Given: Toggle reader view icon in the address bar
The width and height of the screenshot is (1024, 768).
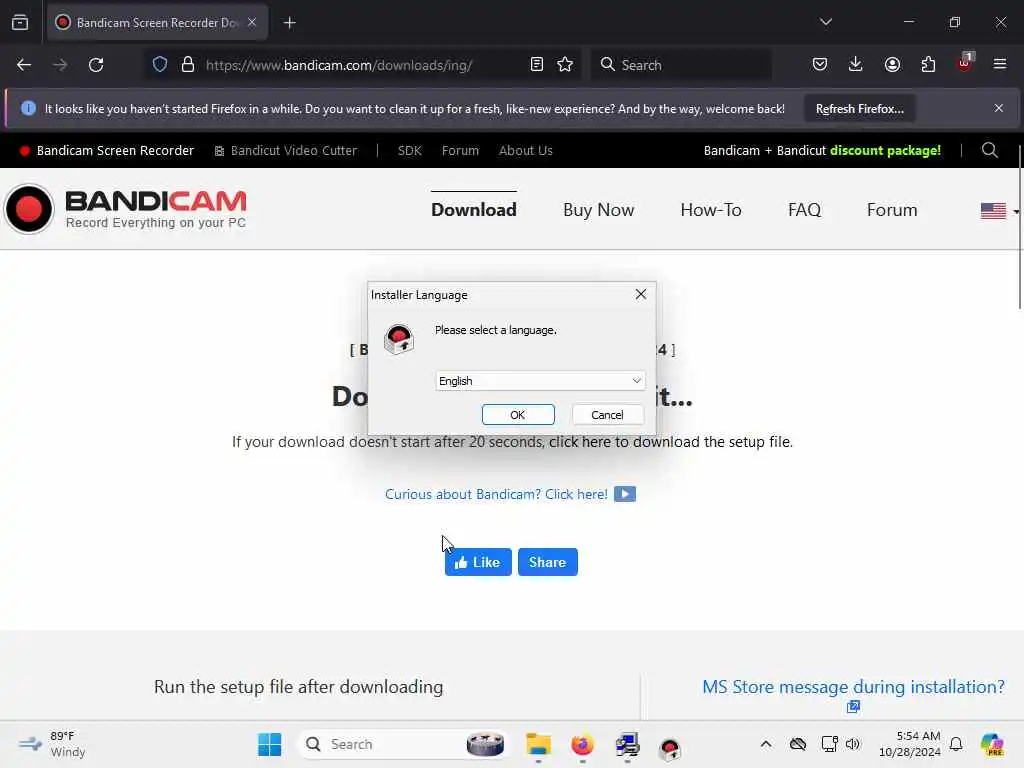Looking at the screenshot, I should pyautogui.click(x=537, y=65).
